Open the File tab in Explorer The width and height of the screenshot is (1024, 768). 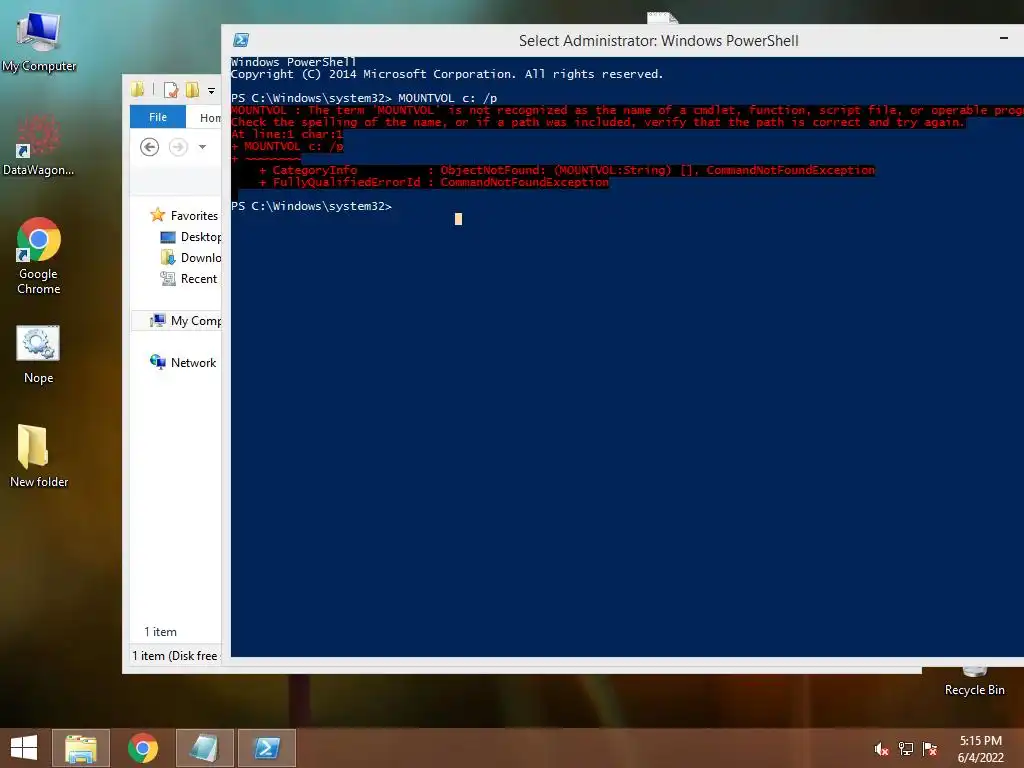coord(158,117)
